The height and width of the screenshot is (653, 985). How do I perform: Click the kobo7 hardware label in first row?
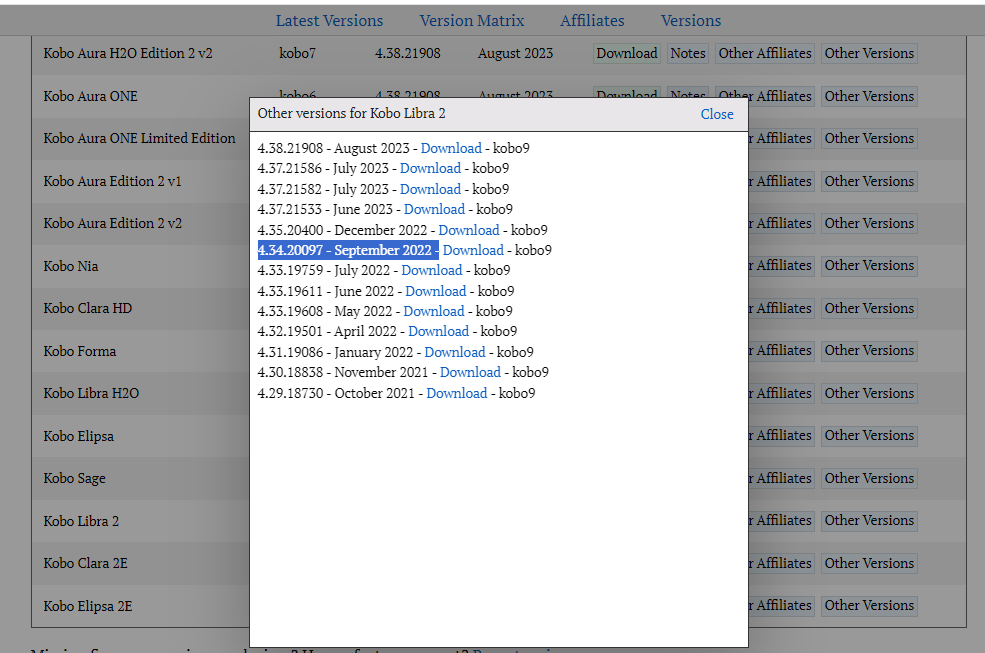pos(297,53)
